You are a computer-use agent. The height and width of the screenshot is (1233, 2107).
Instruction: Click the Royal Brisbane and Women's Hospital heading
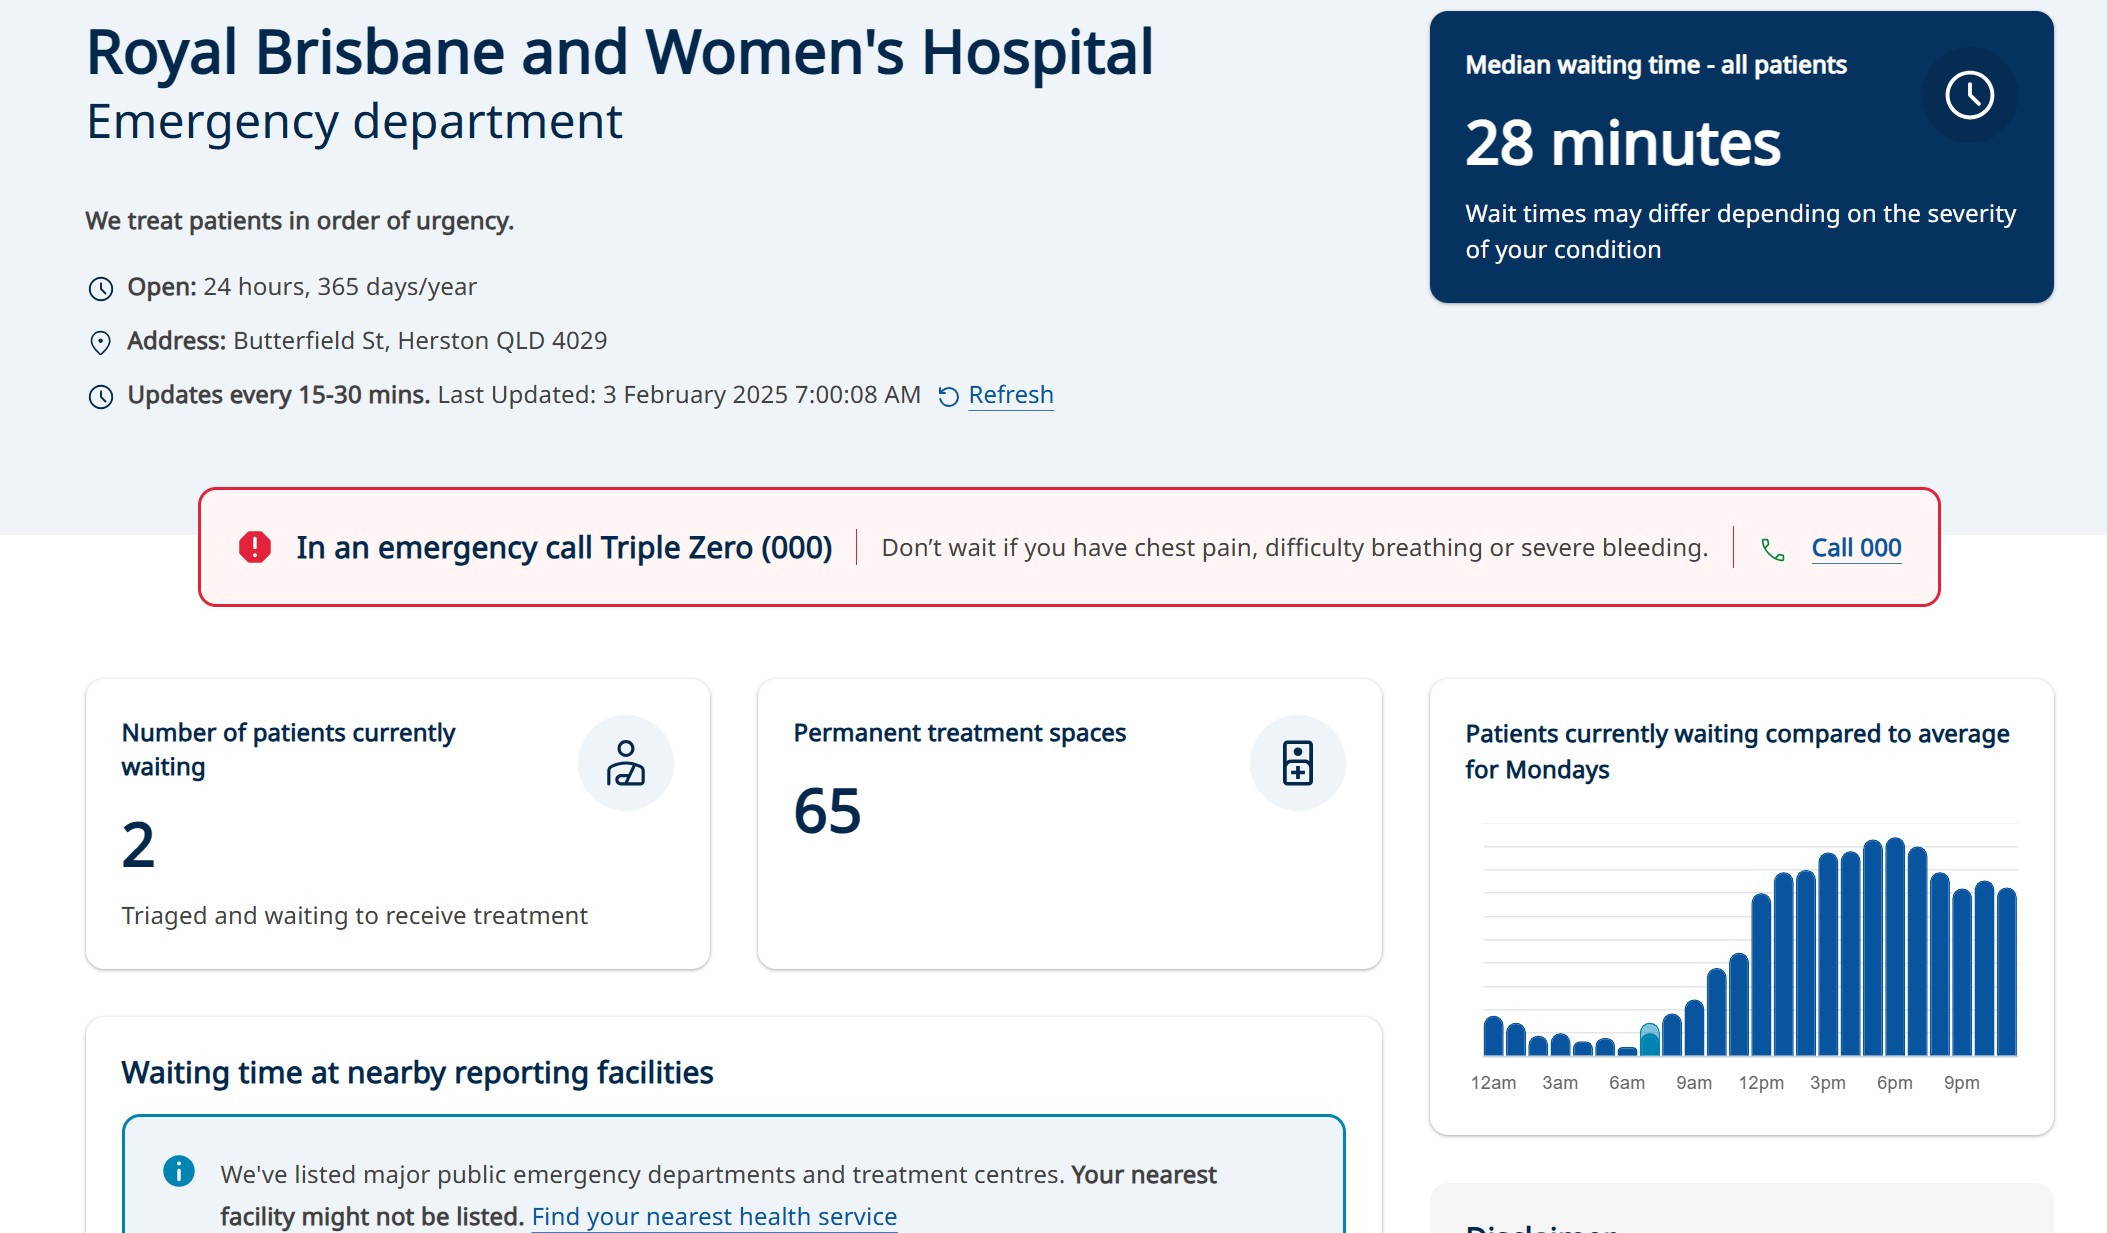pos(619,52)
